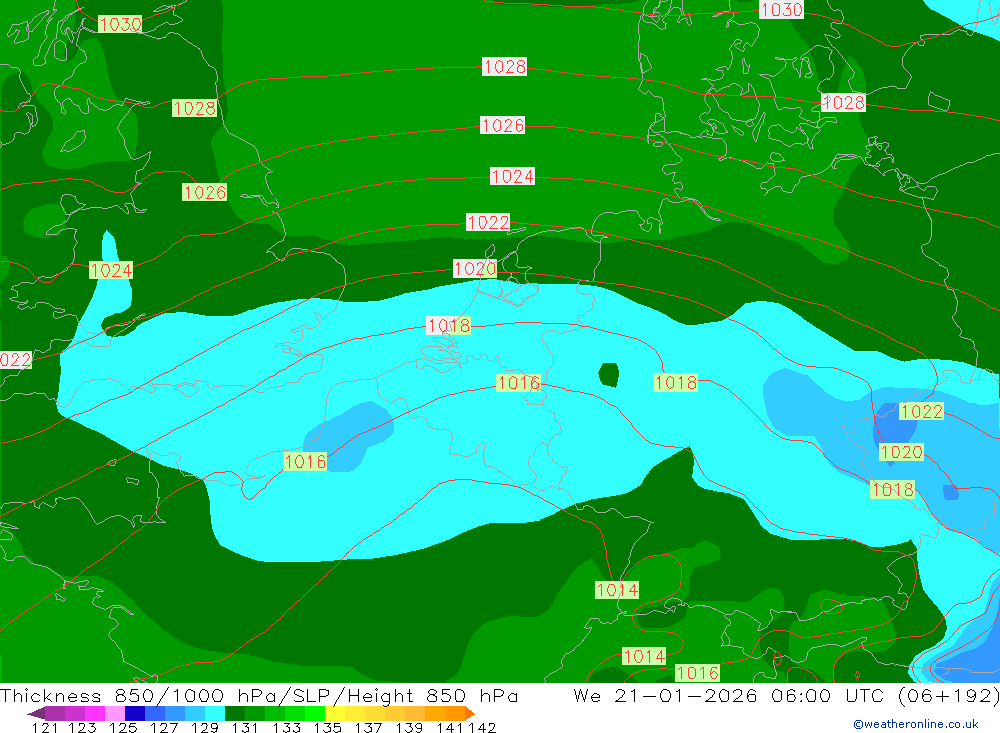
Task: Click the 'Thickness 850/1000 hPa/SLP/Height 850 hPa' title
Action: point(259,696)
